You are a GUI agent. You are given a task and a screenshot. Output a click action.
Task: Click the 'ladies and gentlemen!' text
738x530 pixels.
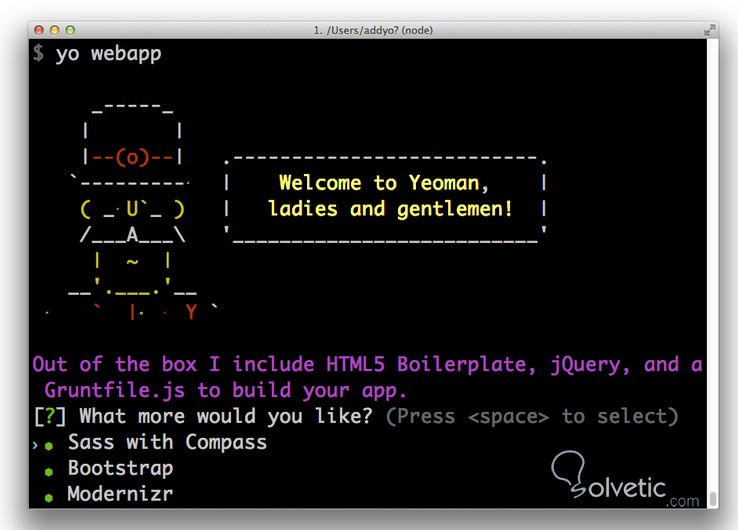(390, 209)
